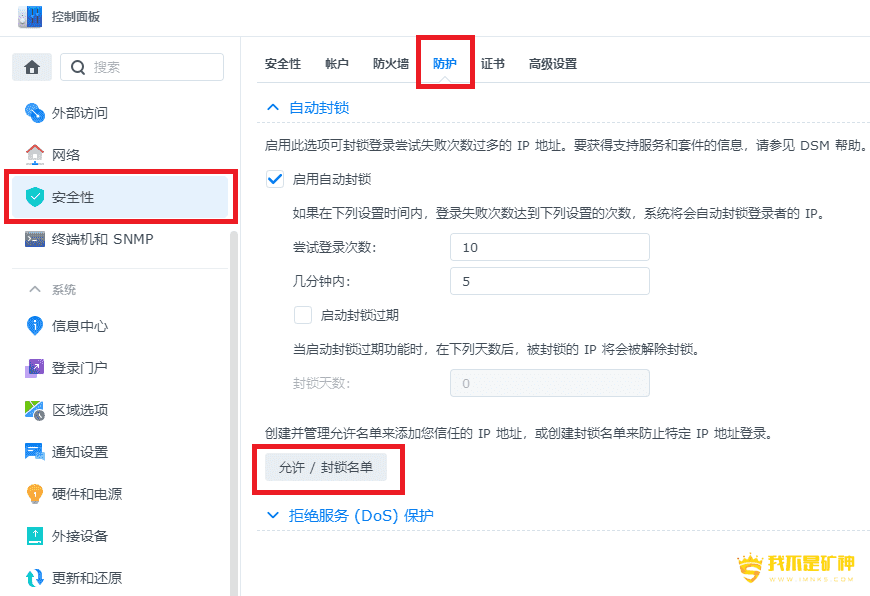This screenshot has width=870, height=596.
Task: Click the 登录门户 icon
Action: [35, 368]
